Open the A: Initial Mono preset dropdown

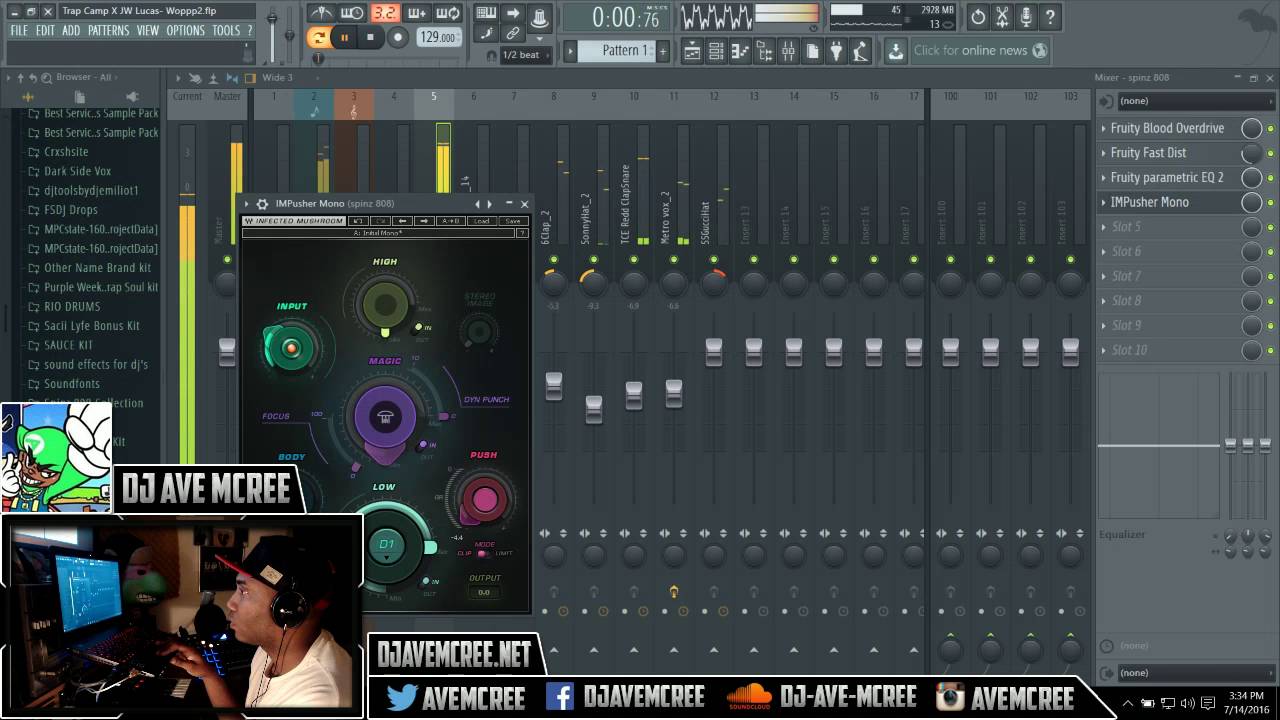(x=380, y=232)
